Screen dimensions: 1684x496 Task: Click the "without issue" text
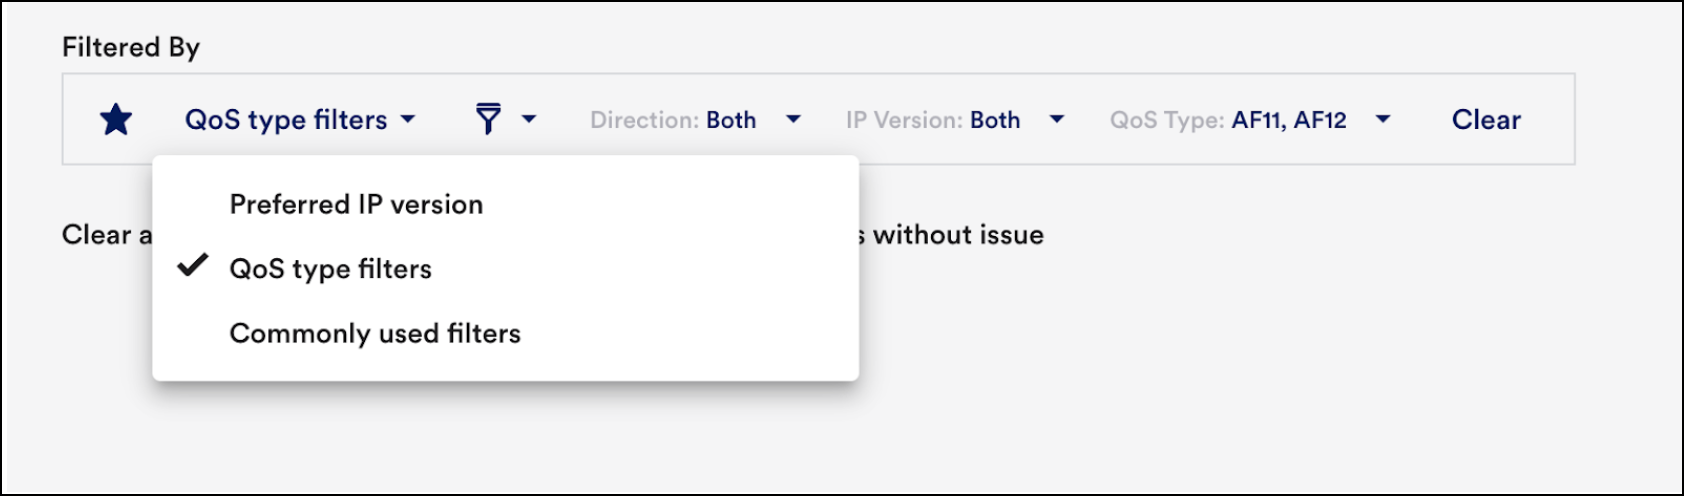coord(958,235)
